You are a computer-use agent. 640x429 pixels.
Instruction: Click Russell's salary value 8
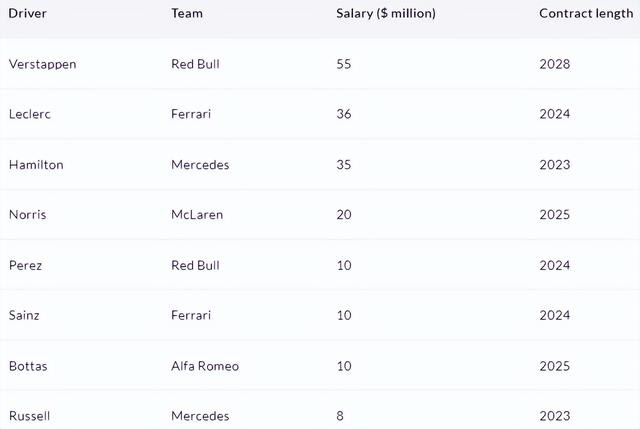(x=341, y=416)
